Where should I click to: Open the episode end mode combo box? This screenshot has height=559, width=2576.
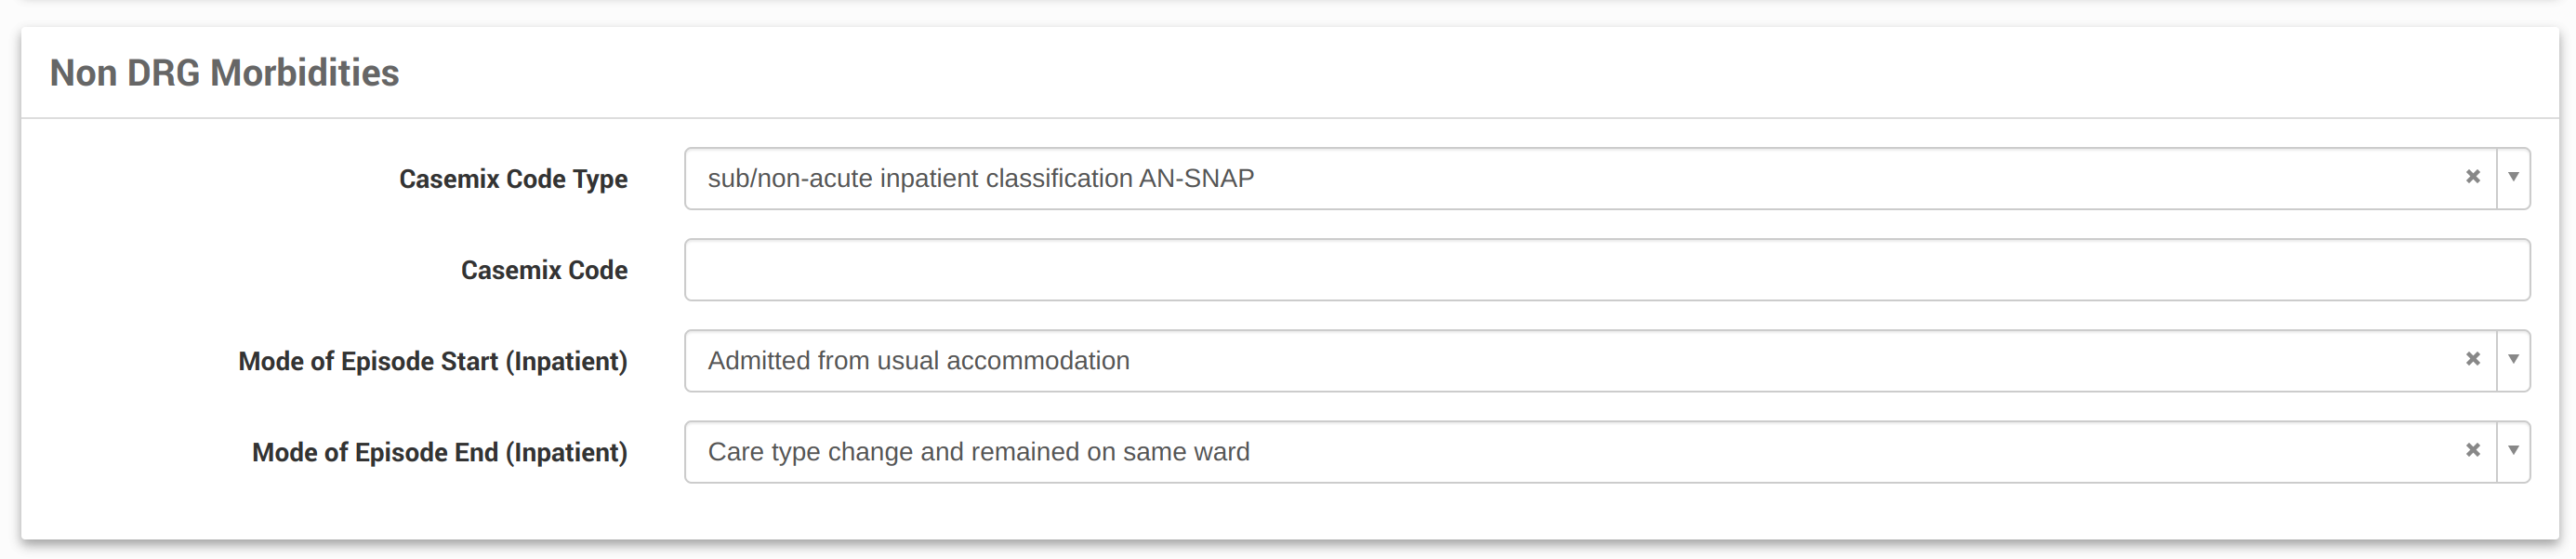1580,452
